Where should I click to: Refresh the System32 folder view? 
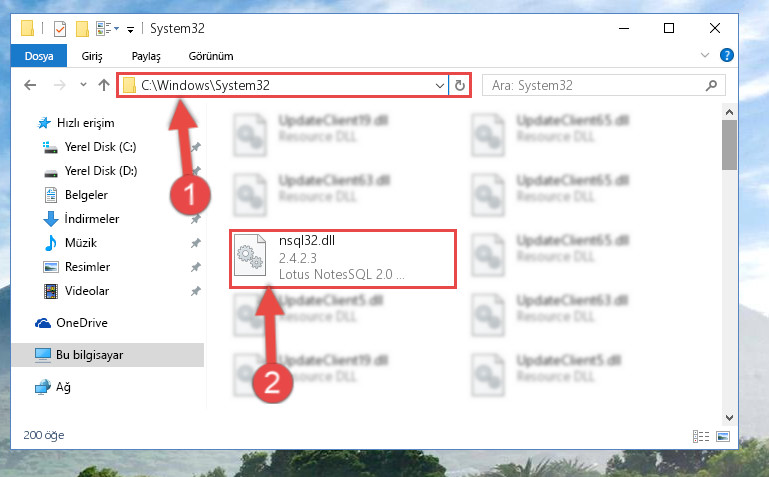coord(460,86)
